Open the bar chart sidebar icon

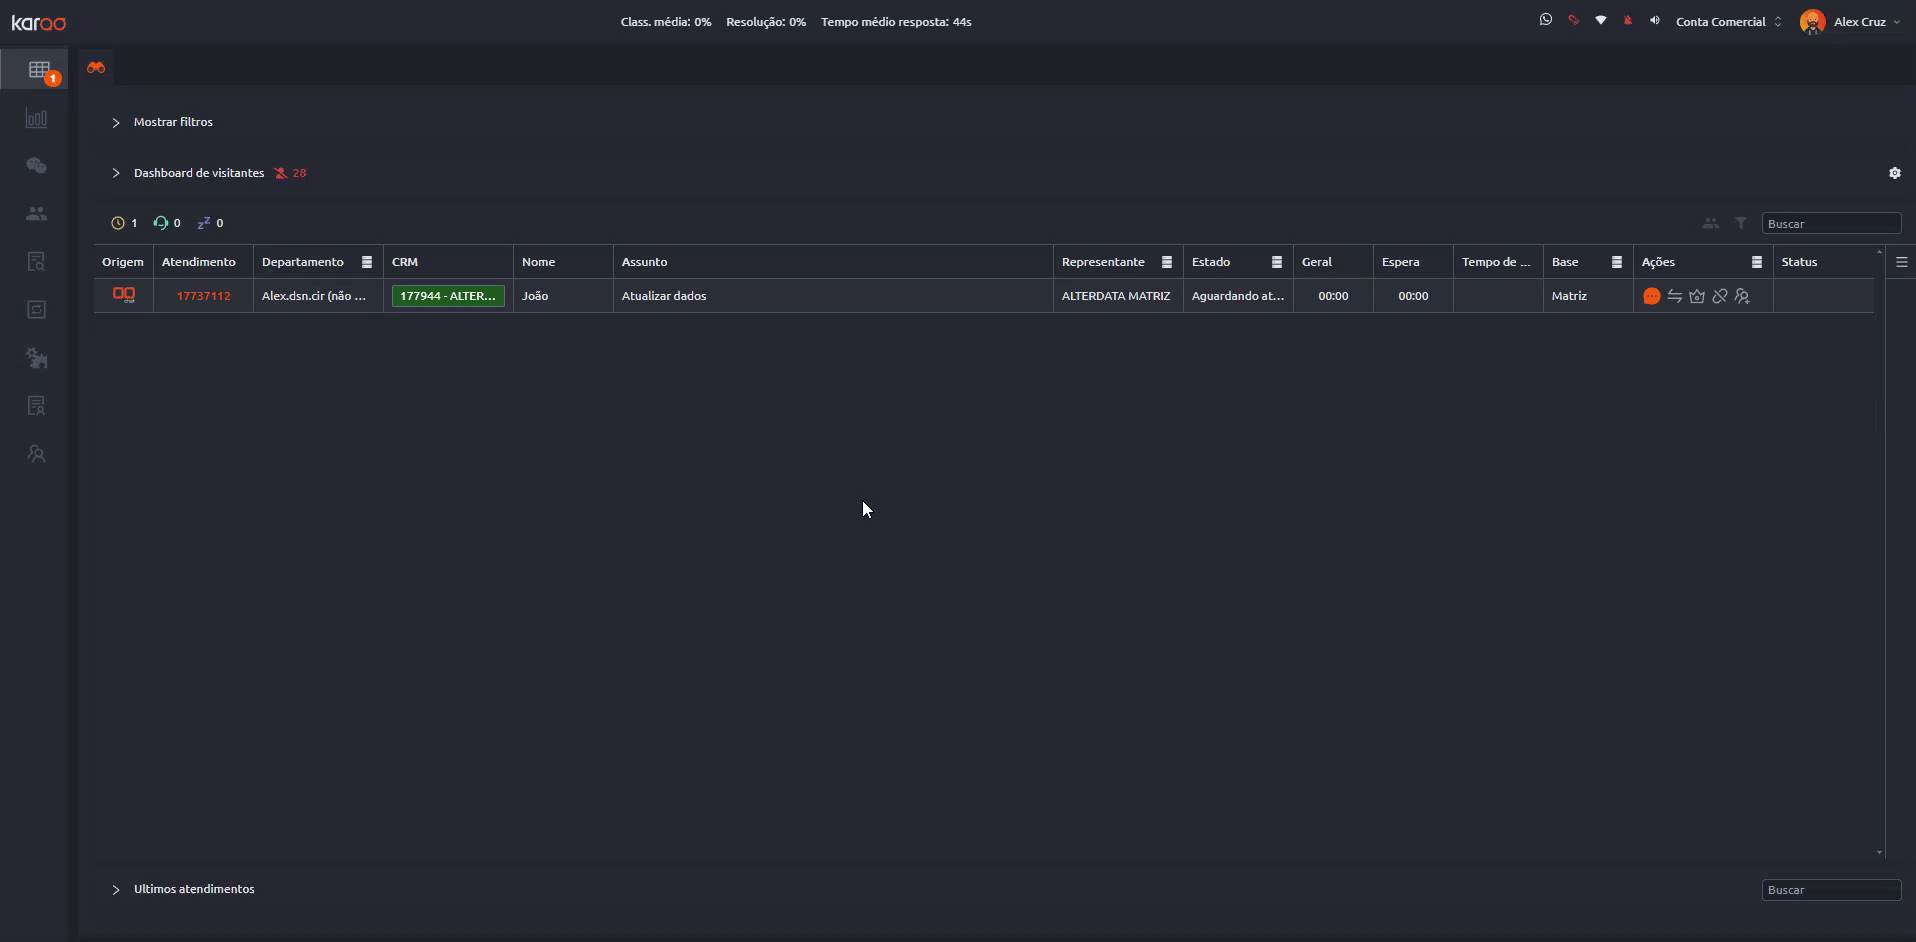pos(37,118)
